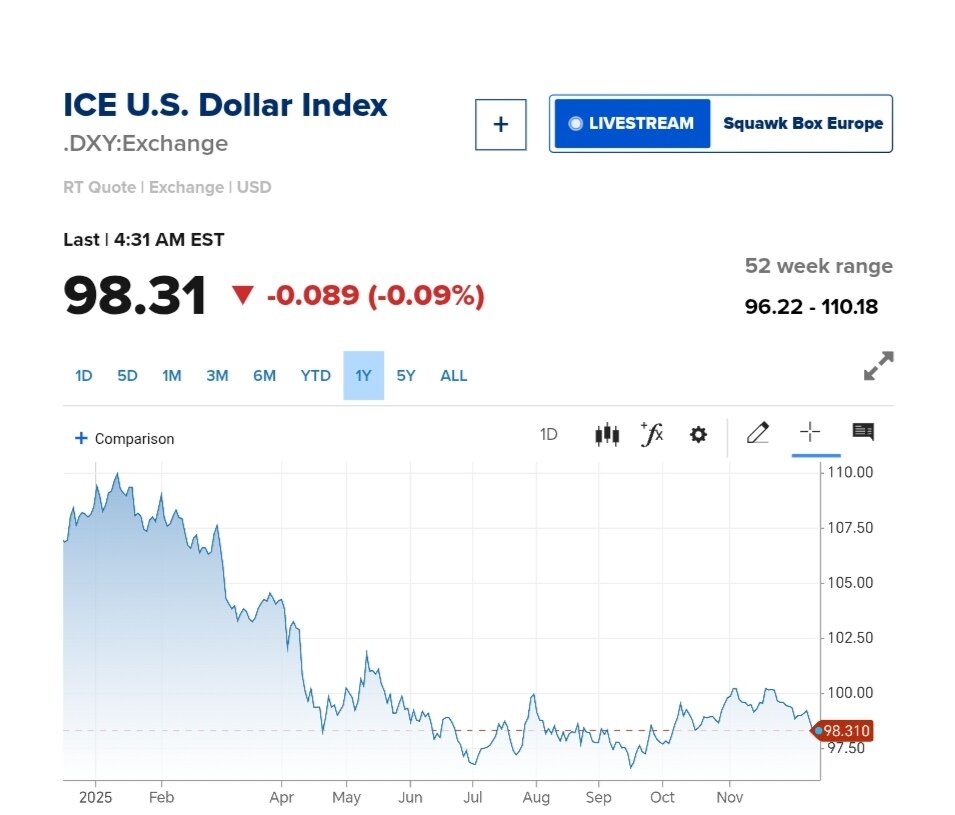The height and width of the screenshot is (815, 955).
Task: Show the 5Y time range
Action: click(405, 376)
